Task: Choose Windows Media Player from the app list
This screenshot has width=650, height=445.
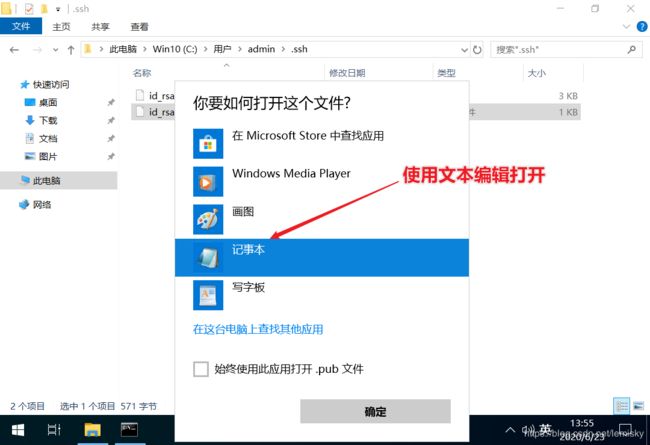Action: (x=322, y=182)
